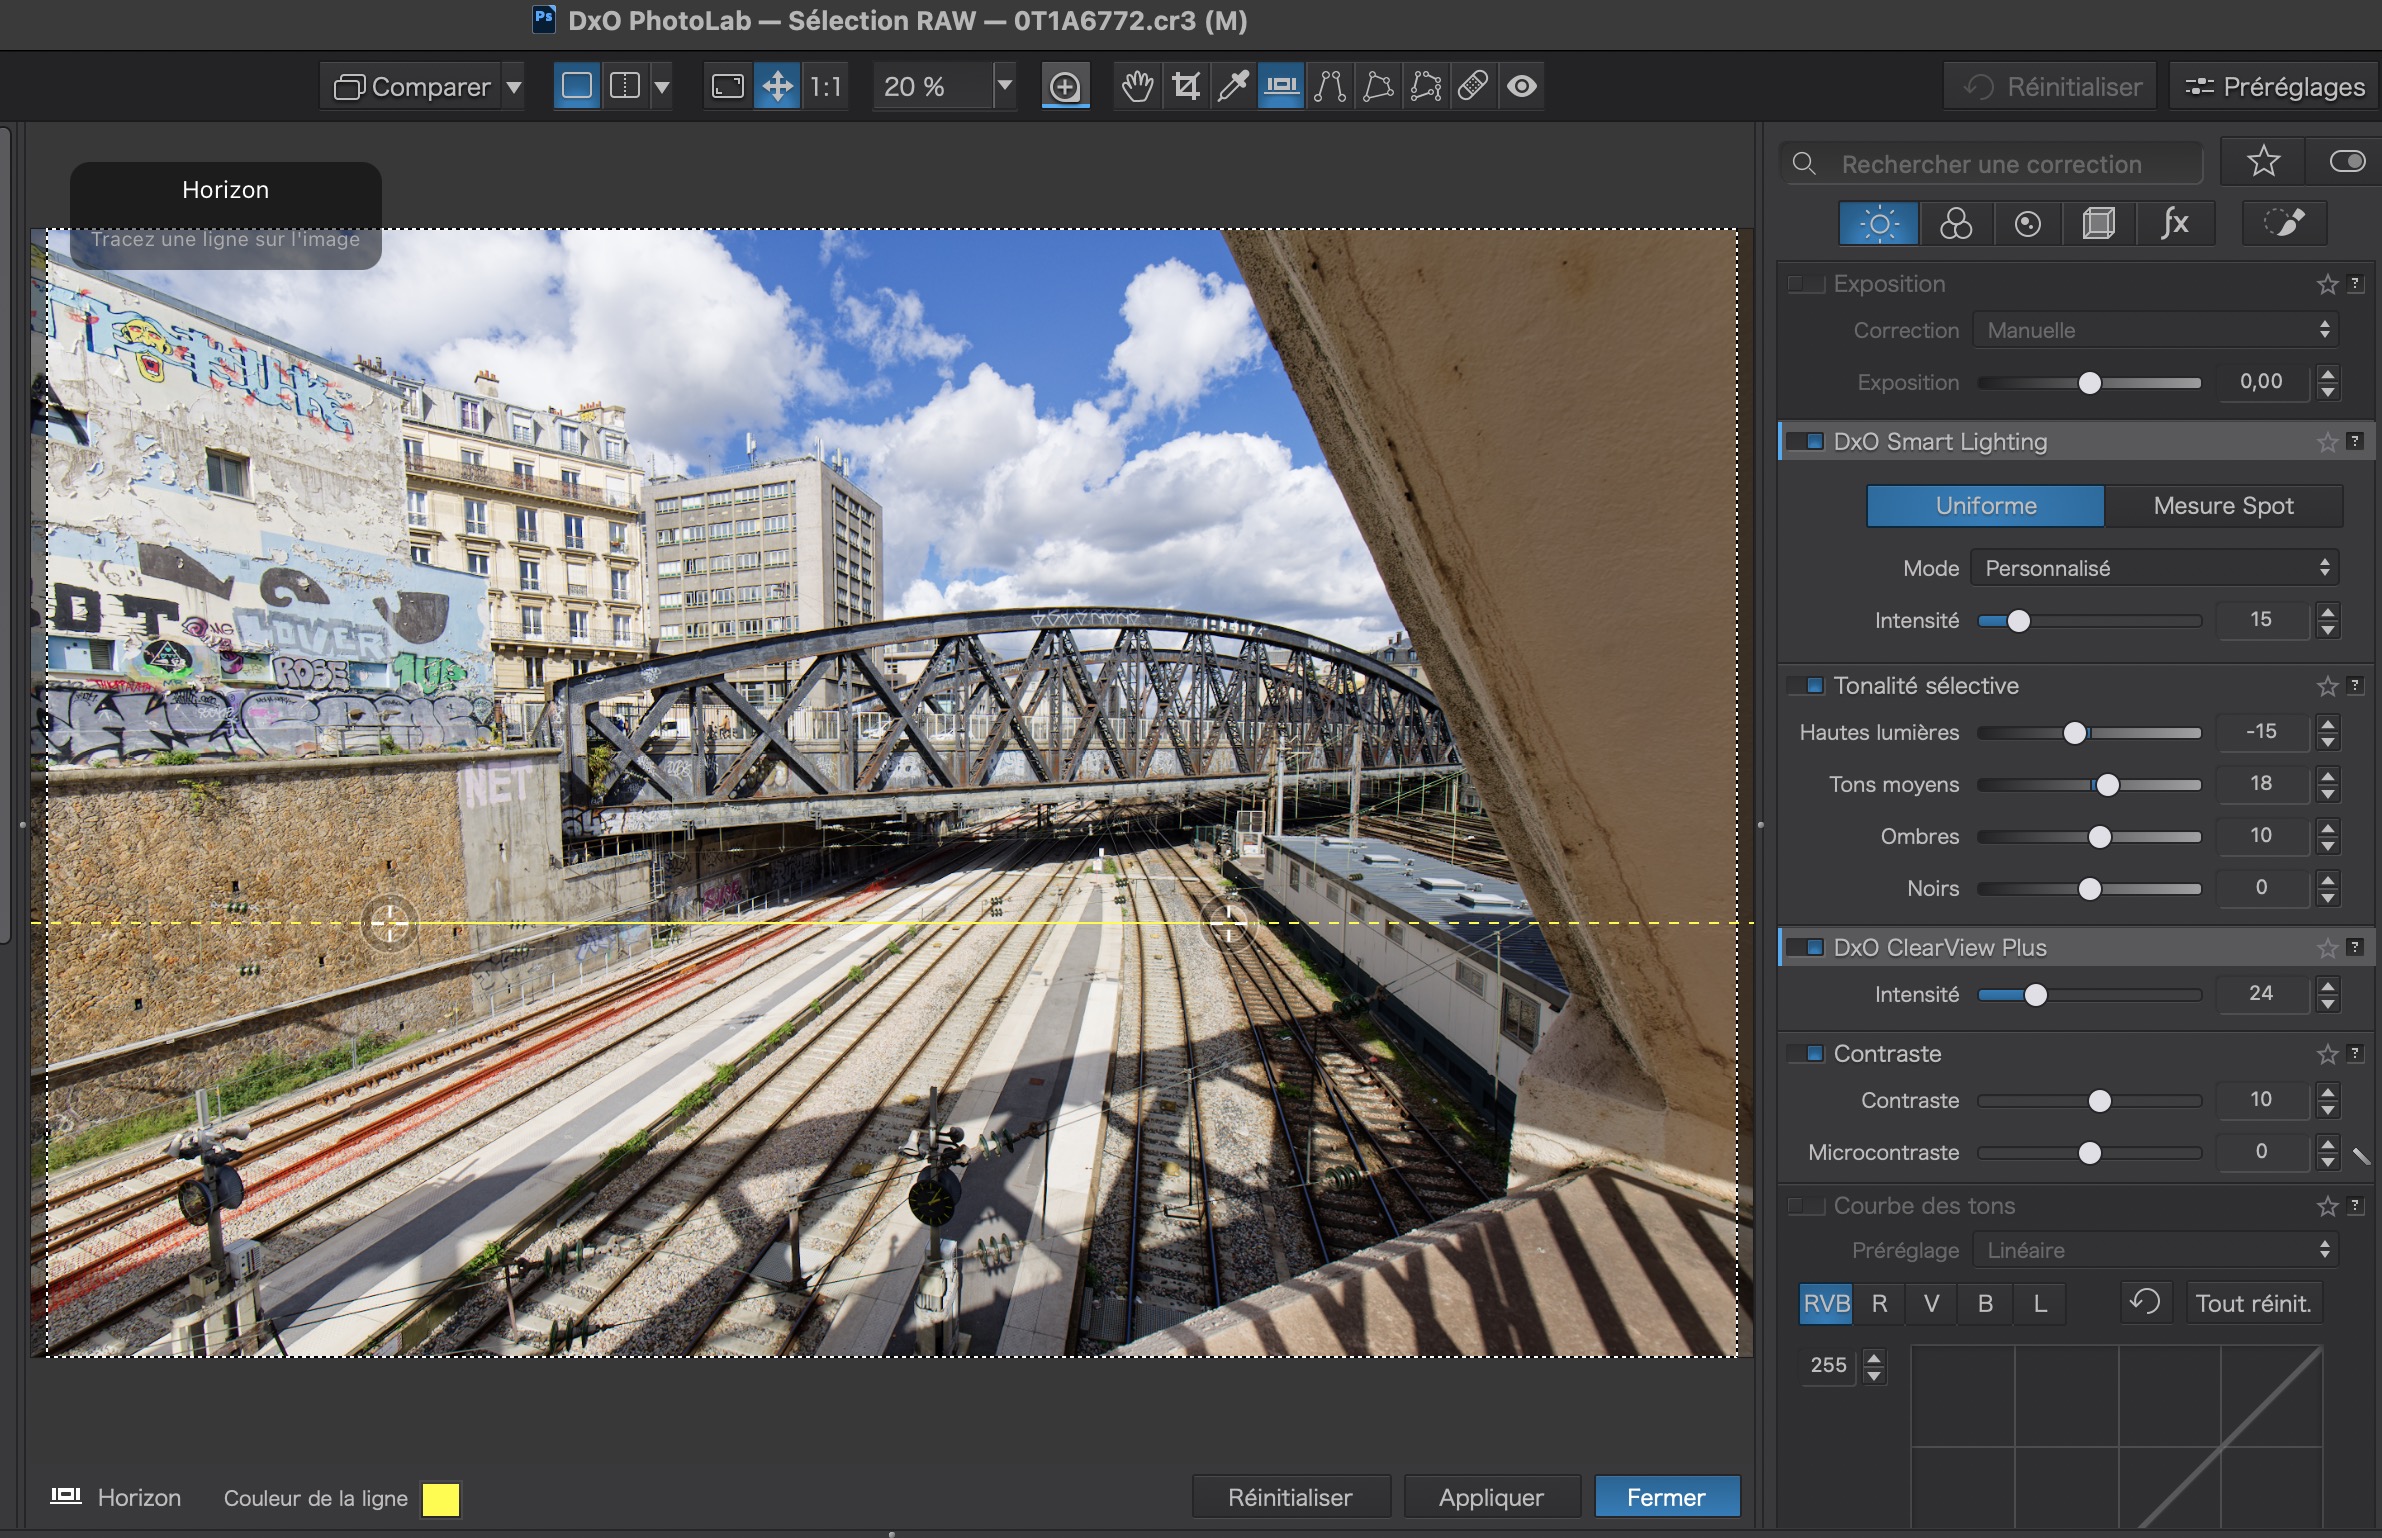Switch to Mesure Spot mode
This screenshot has height=1538, width=2382.
[x=2222, y=506]
